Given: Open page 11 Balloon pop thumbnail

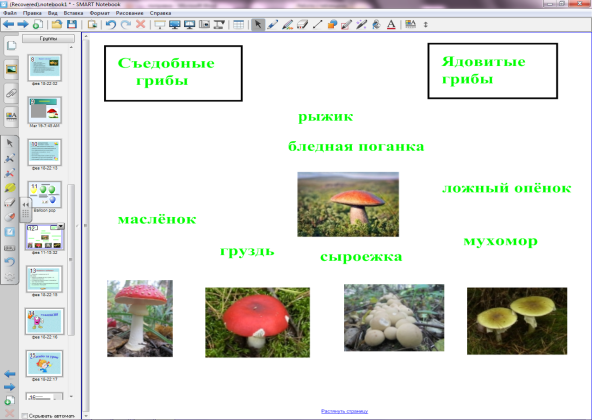Looking at the screenshot, I should (x=45, y=195).
